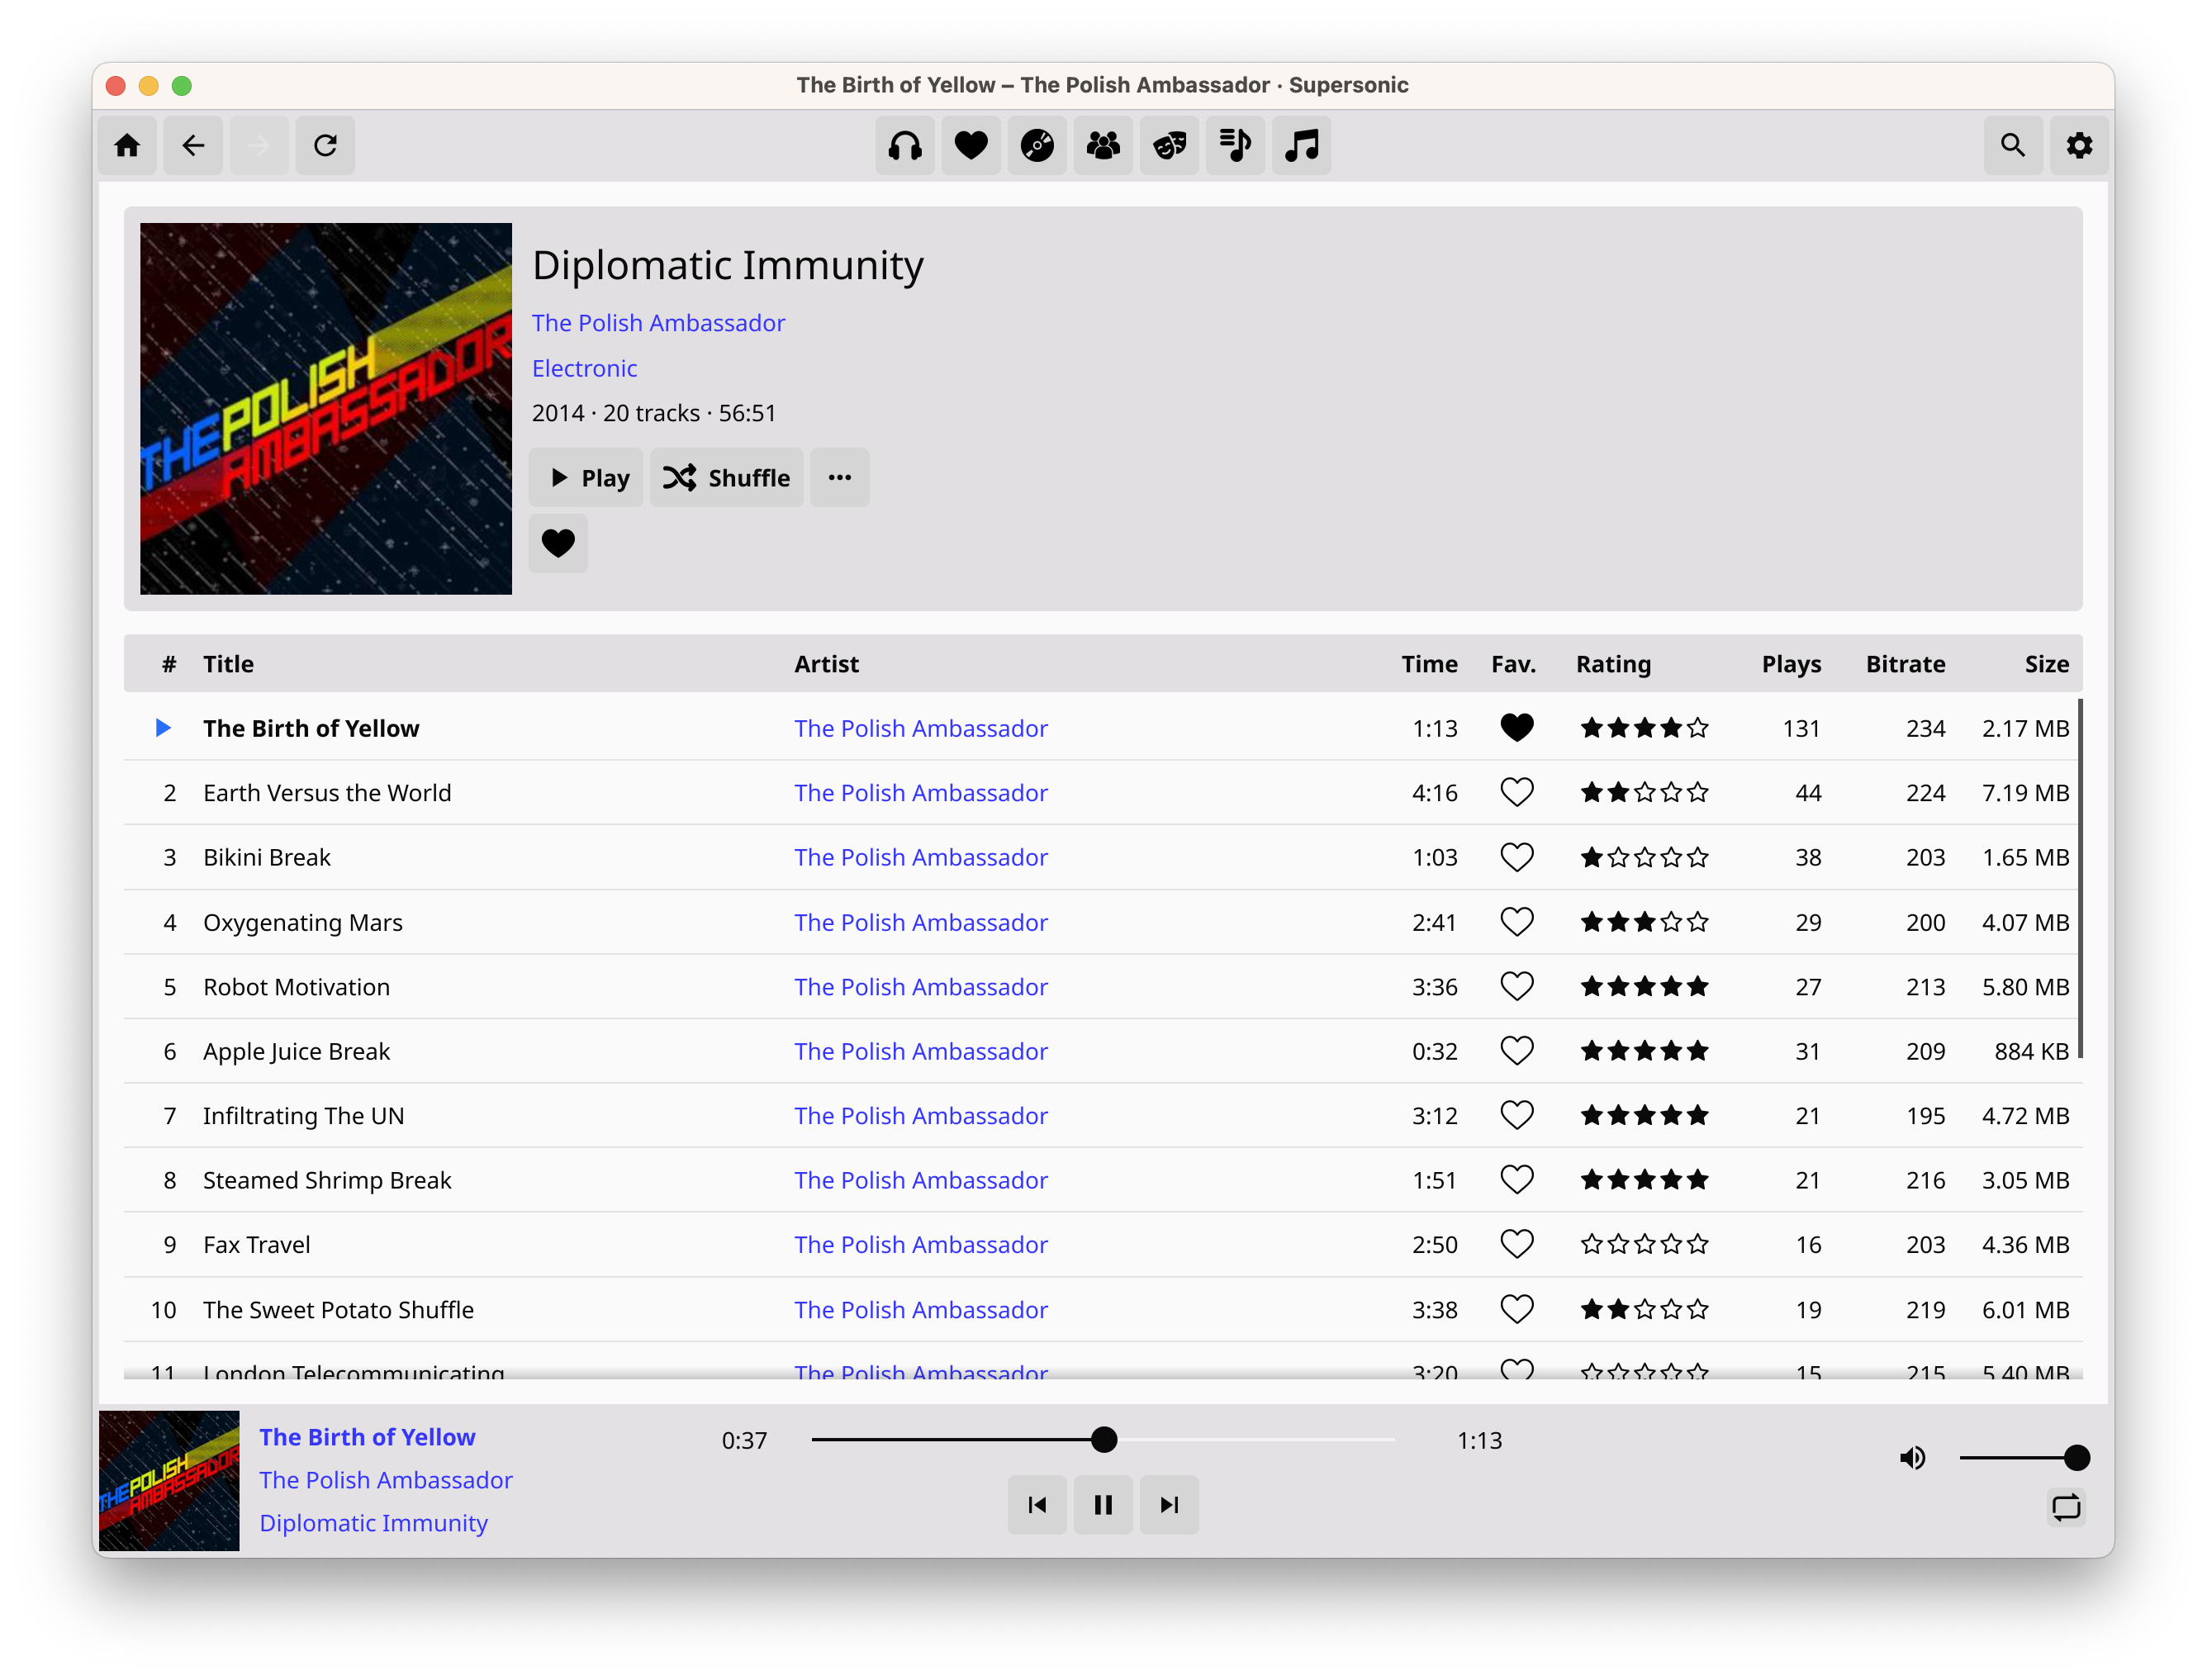2207x1680 pixels.
Task: Sort tracks by the Plays column header
Action: pyautogui.click(x=1790, y=664)
